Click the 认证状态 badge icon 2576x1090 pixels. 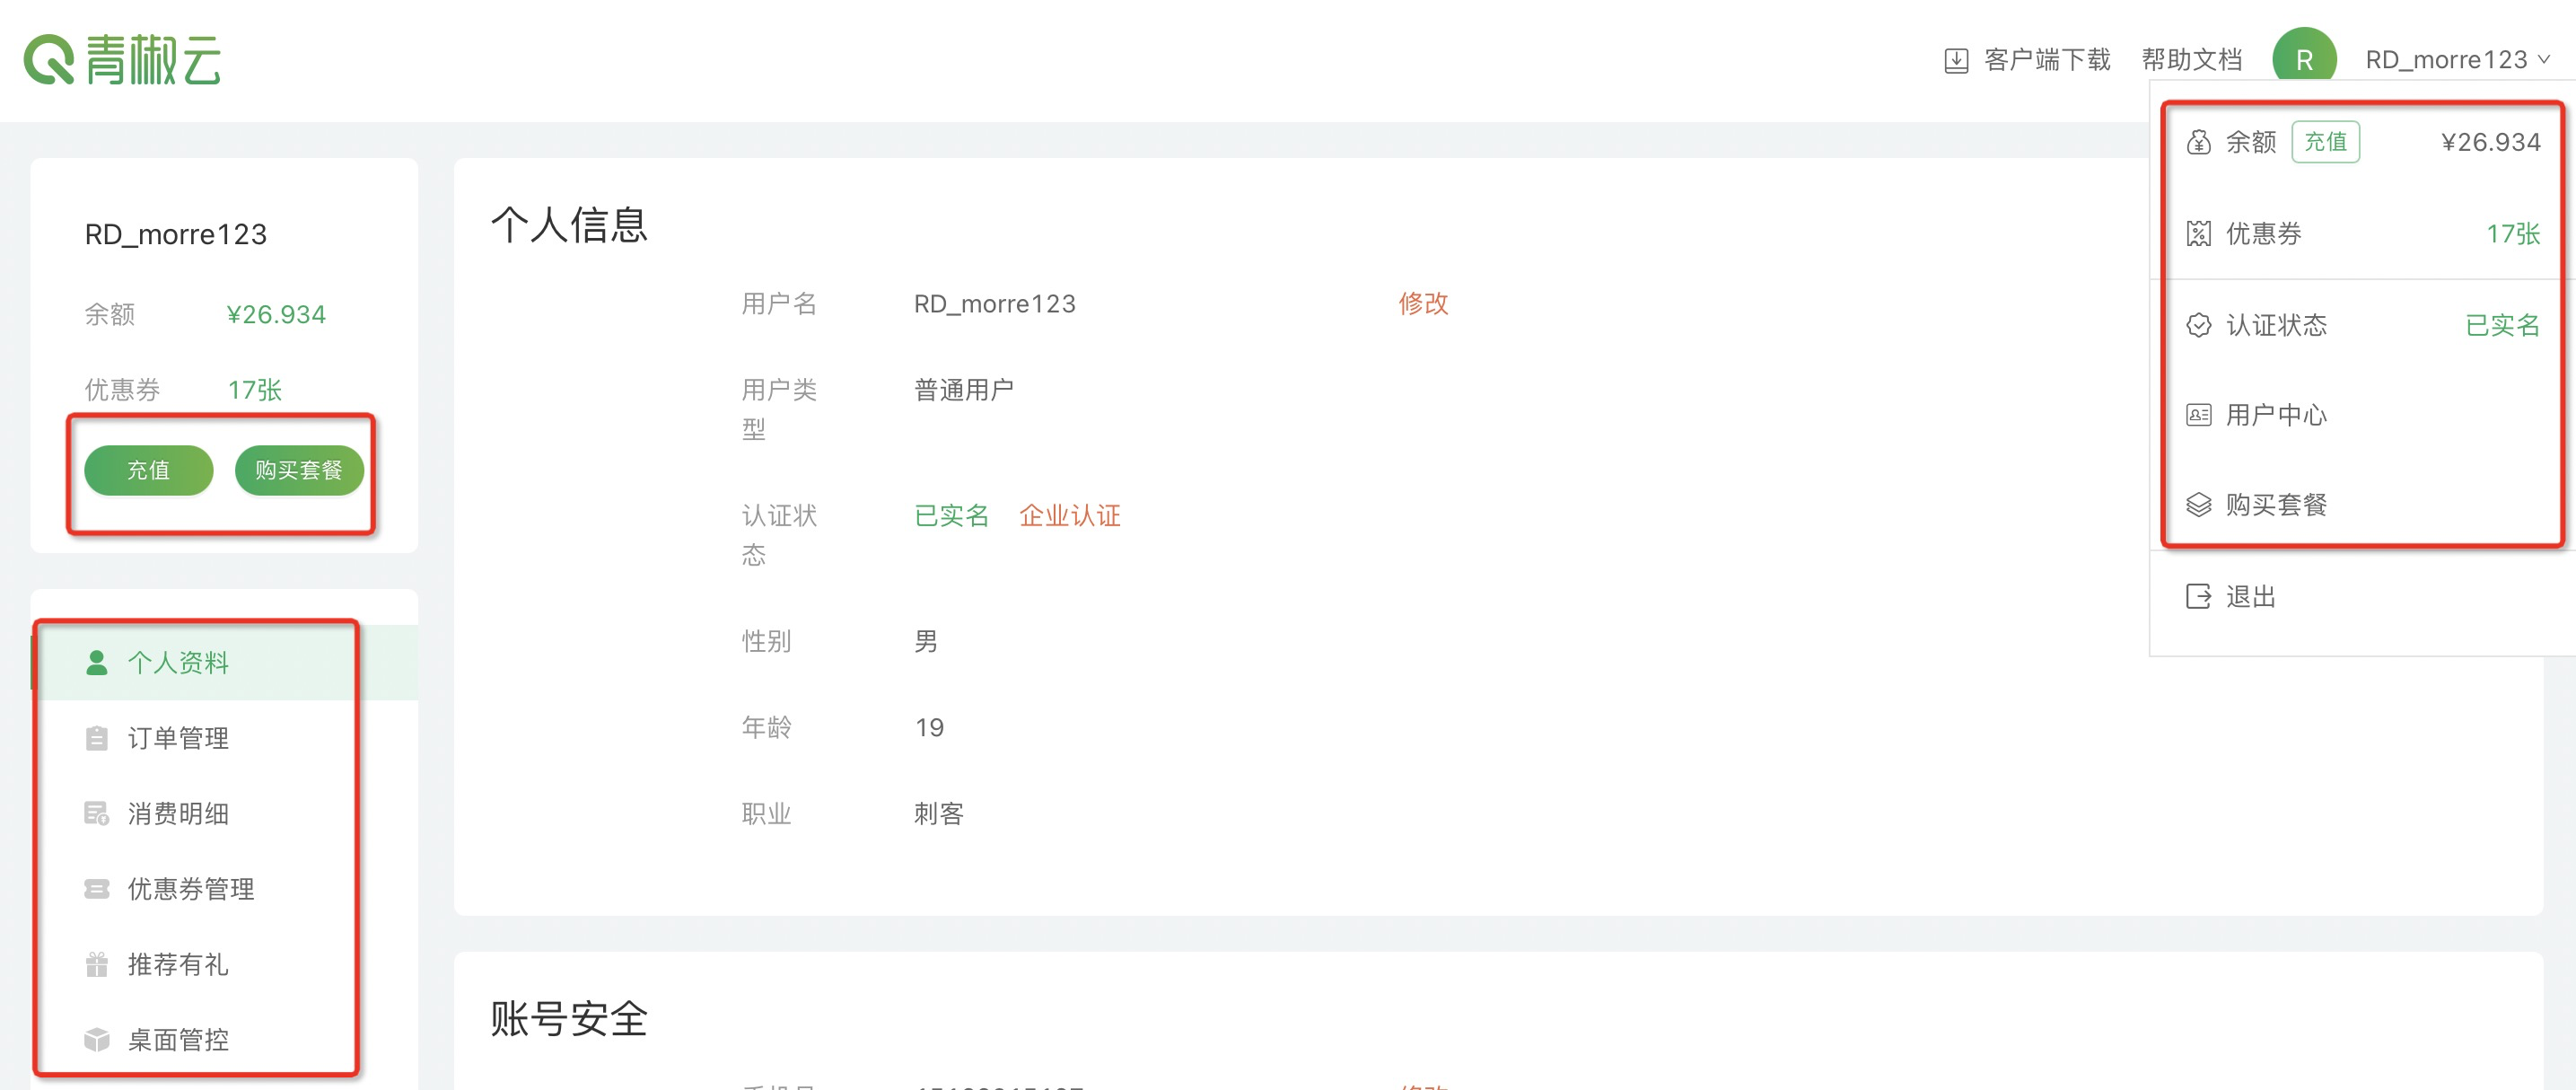click(2198, 325)
